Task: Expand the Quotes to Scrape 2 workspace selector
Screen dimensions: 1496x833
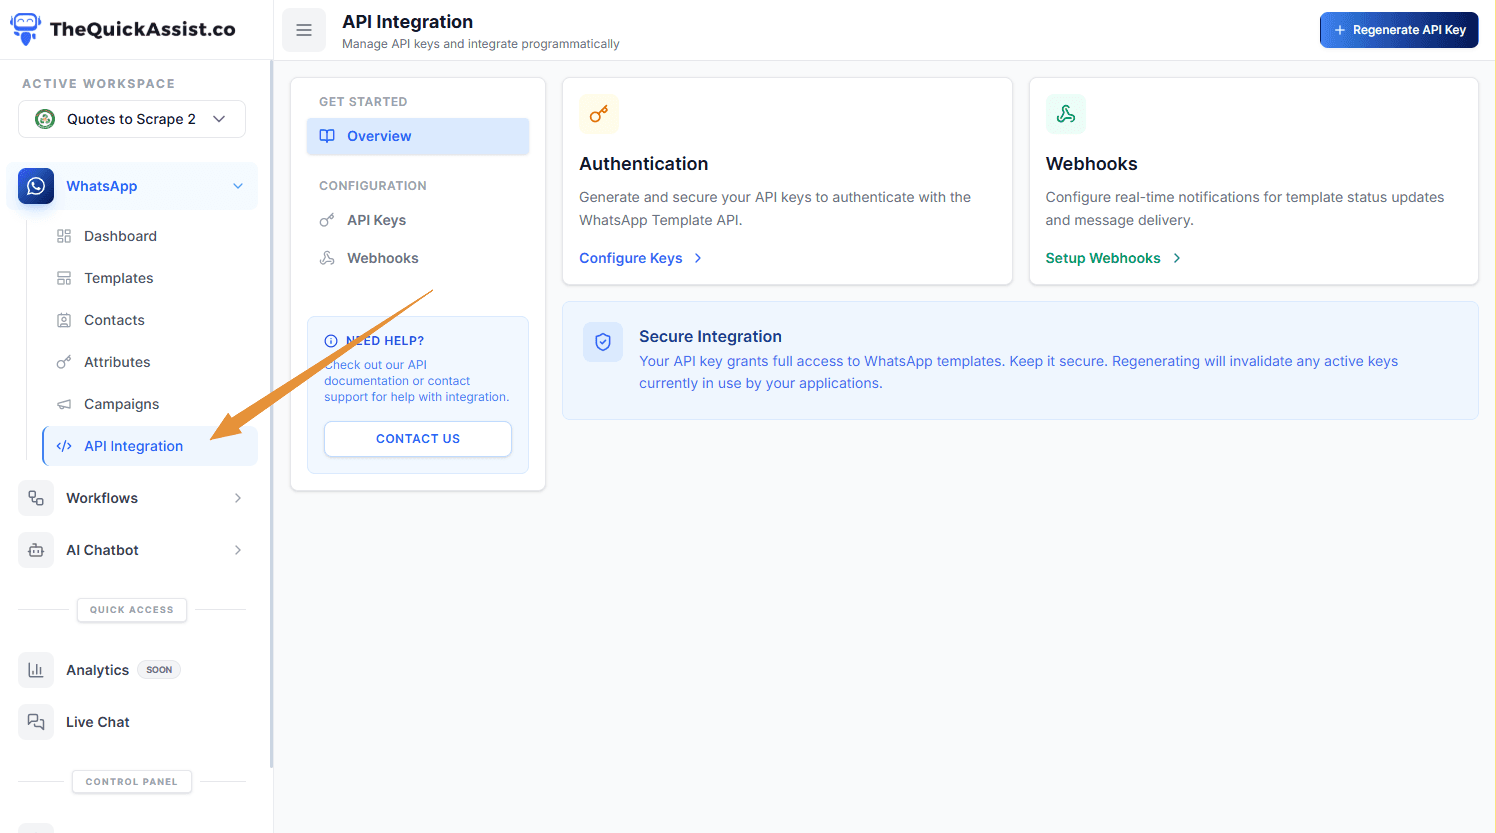Action: tap(131, 118)
